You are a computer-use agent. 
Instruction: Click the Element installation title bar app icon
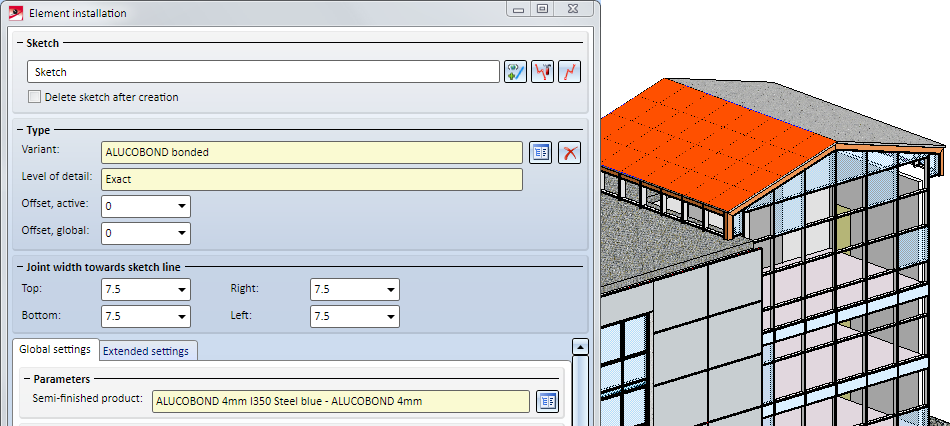[x=16, y=12]
